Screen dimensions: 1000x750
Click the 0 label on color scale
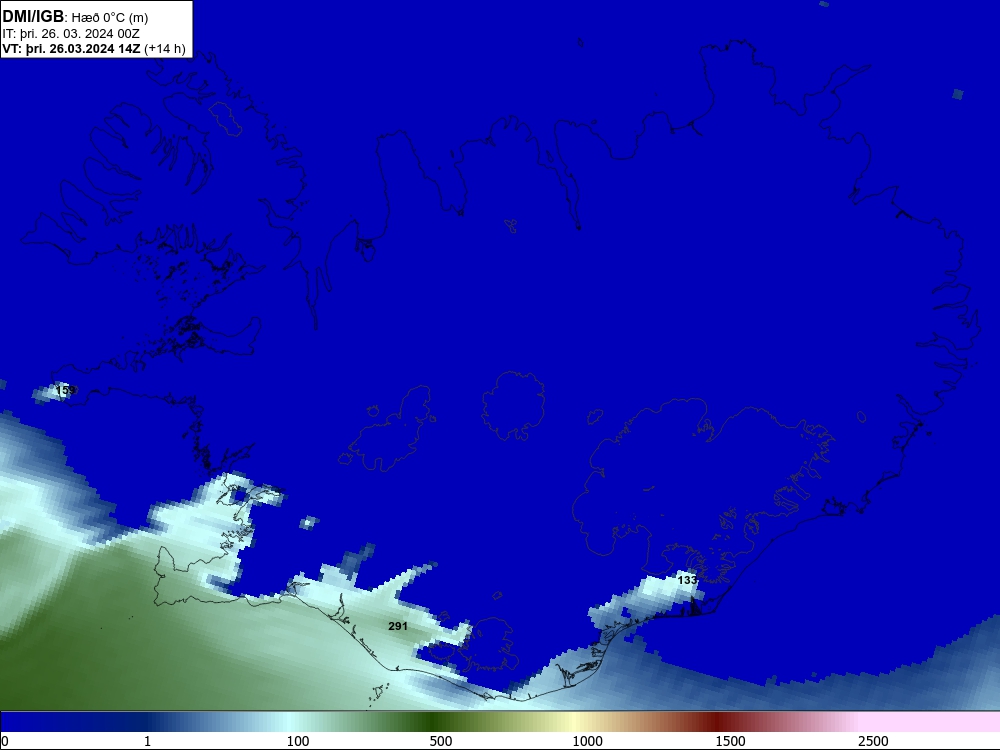click(x=5, y=740)
